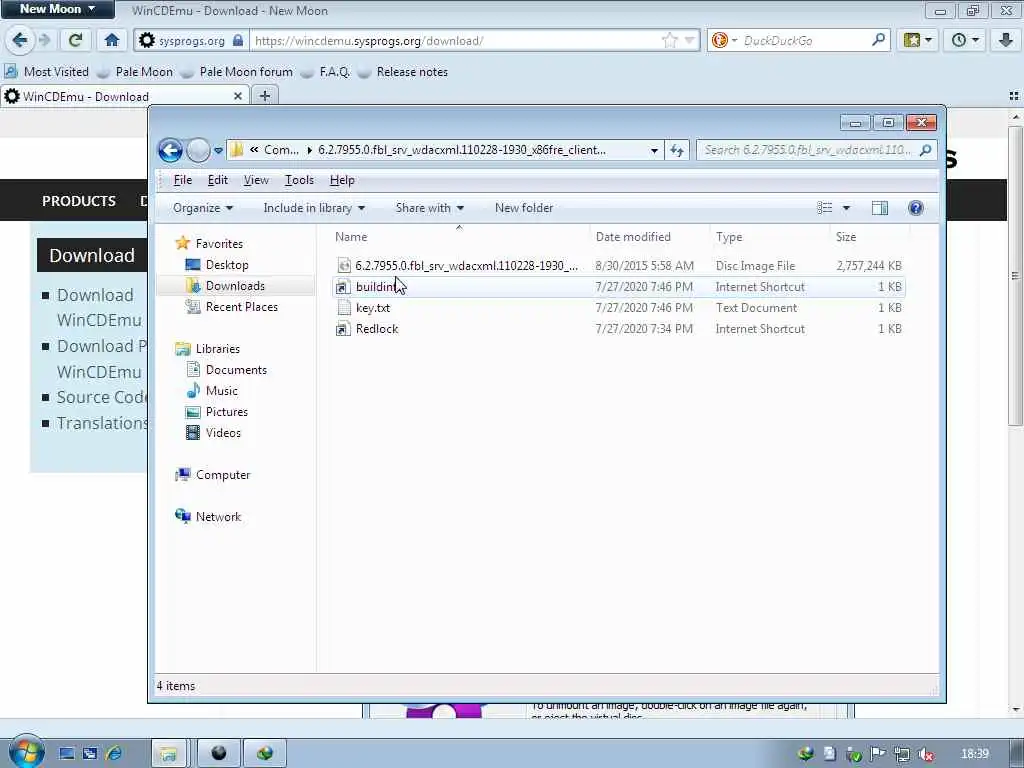1024x768 pixels.
Task: Bookmark this page with the star icon
Action: tap(669, 40)
